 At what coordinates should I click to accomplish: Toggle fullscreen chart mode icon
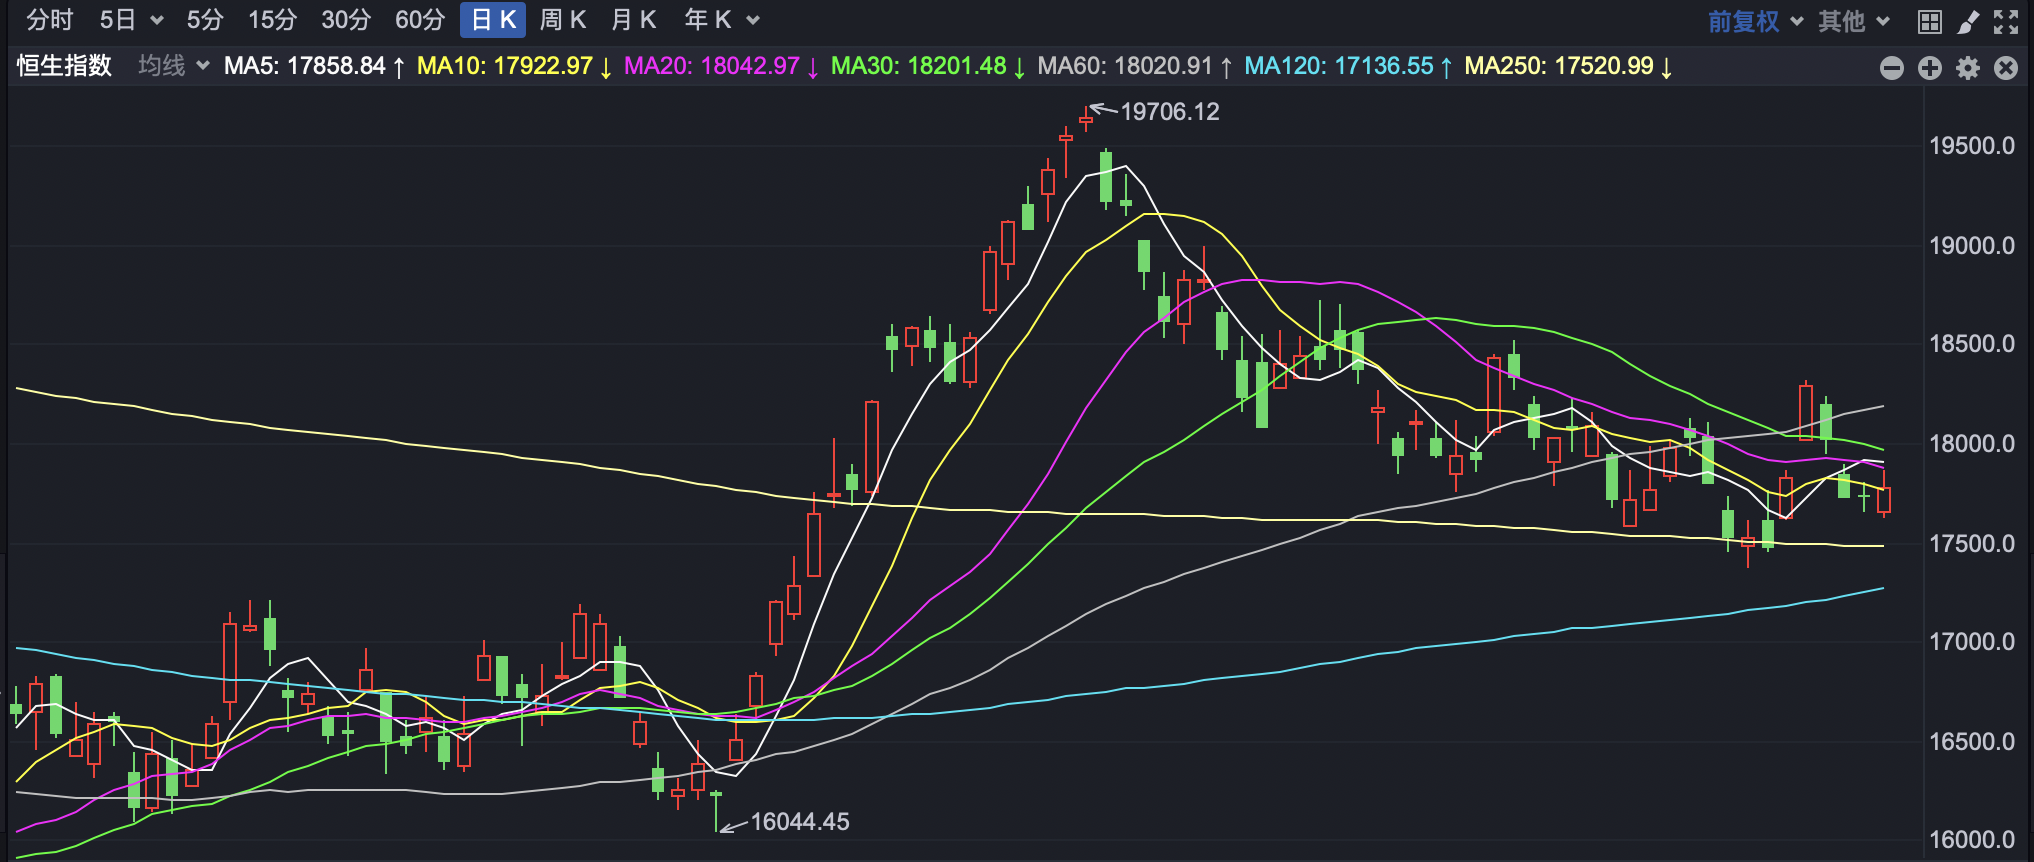pyautogui.click(x=2006, y=21)
